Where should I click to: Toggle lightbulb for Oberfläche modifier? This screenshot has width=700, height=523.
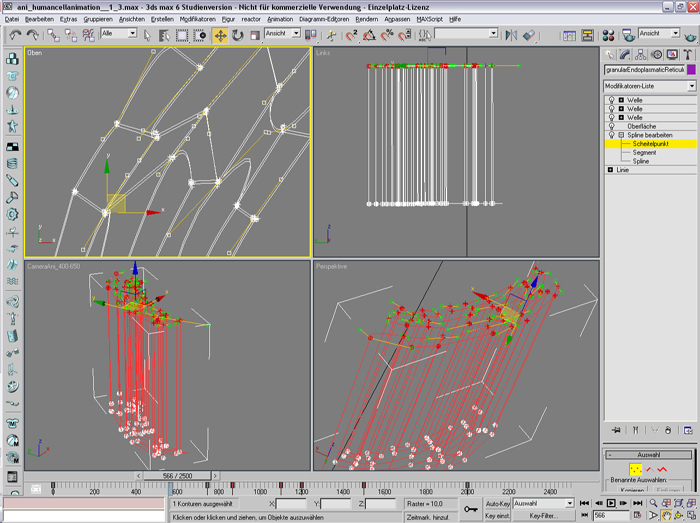click(x=610, y=126)
